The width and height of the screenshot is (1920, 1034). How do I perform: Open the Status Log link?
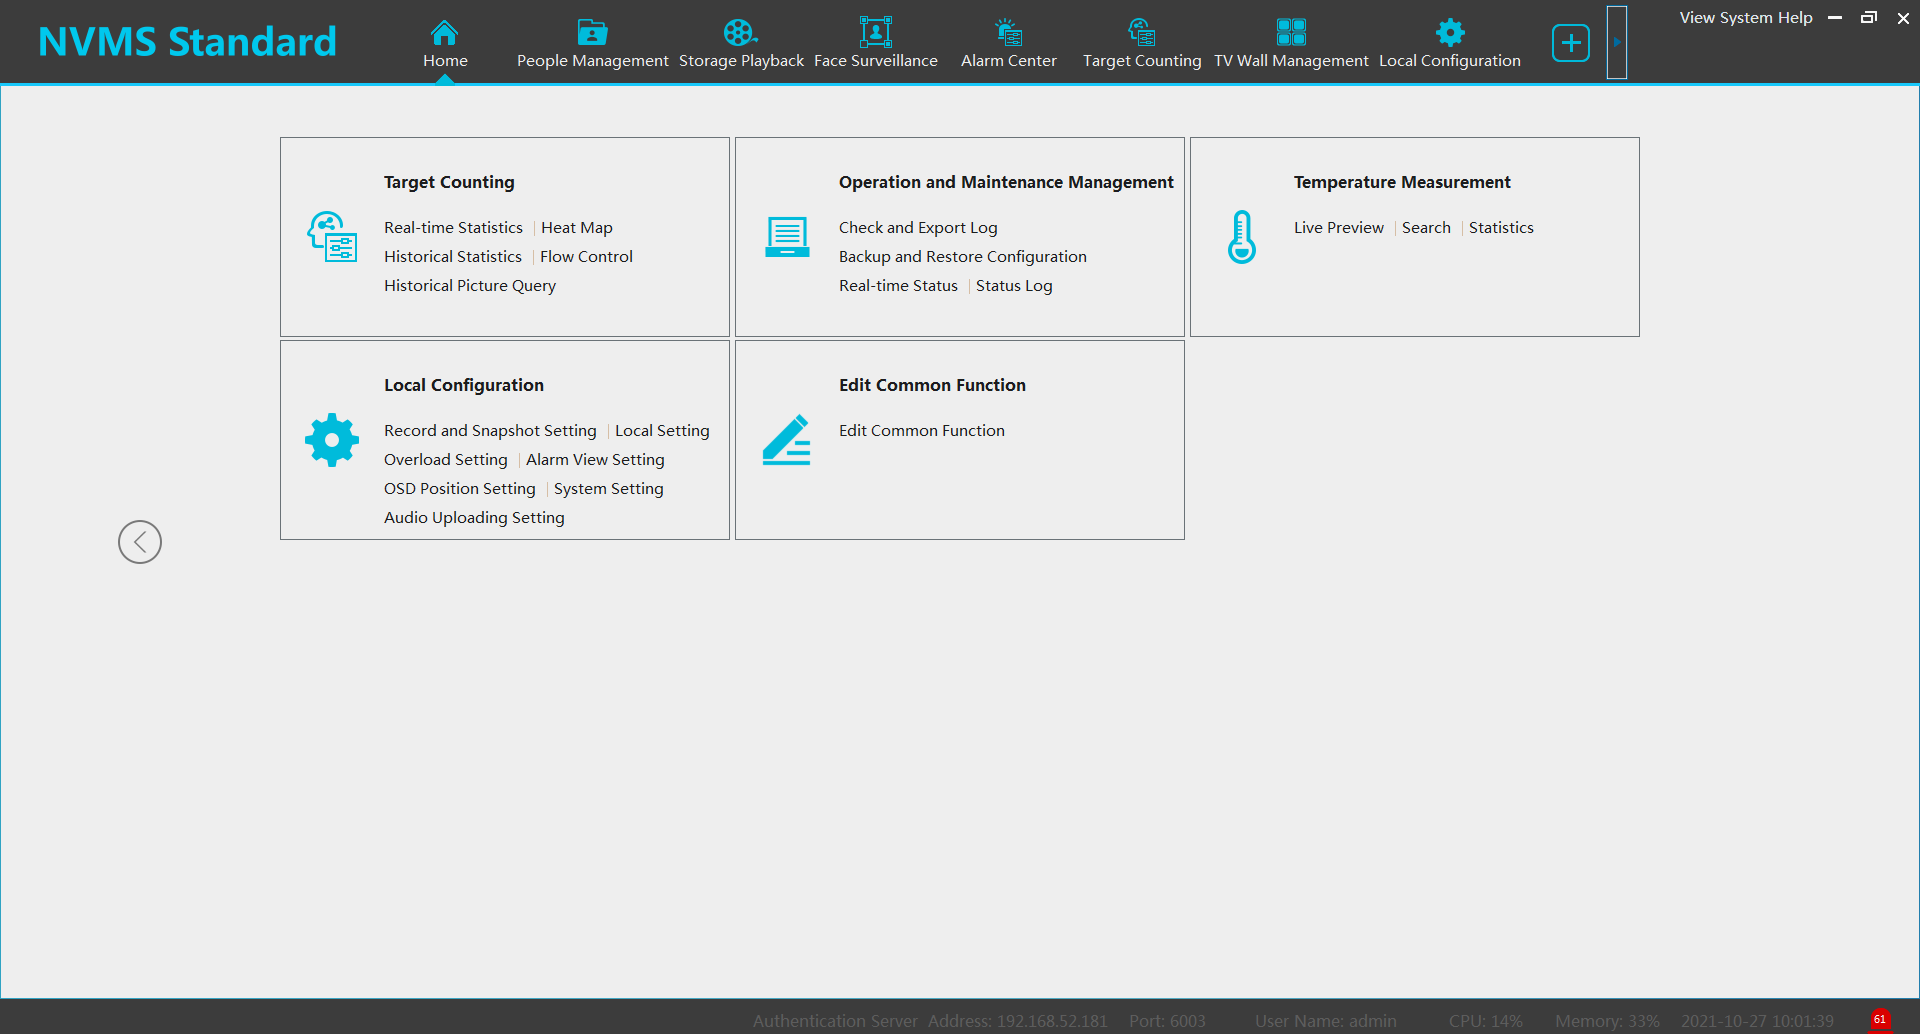coord(1013,286)
